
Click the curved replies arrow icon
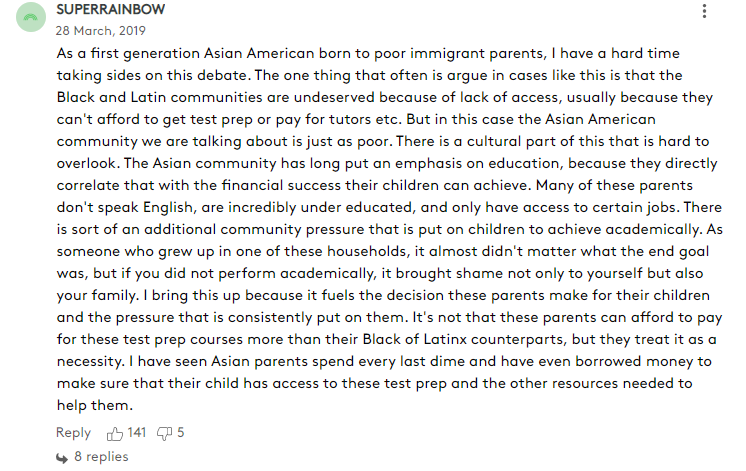pos(62,458)
